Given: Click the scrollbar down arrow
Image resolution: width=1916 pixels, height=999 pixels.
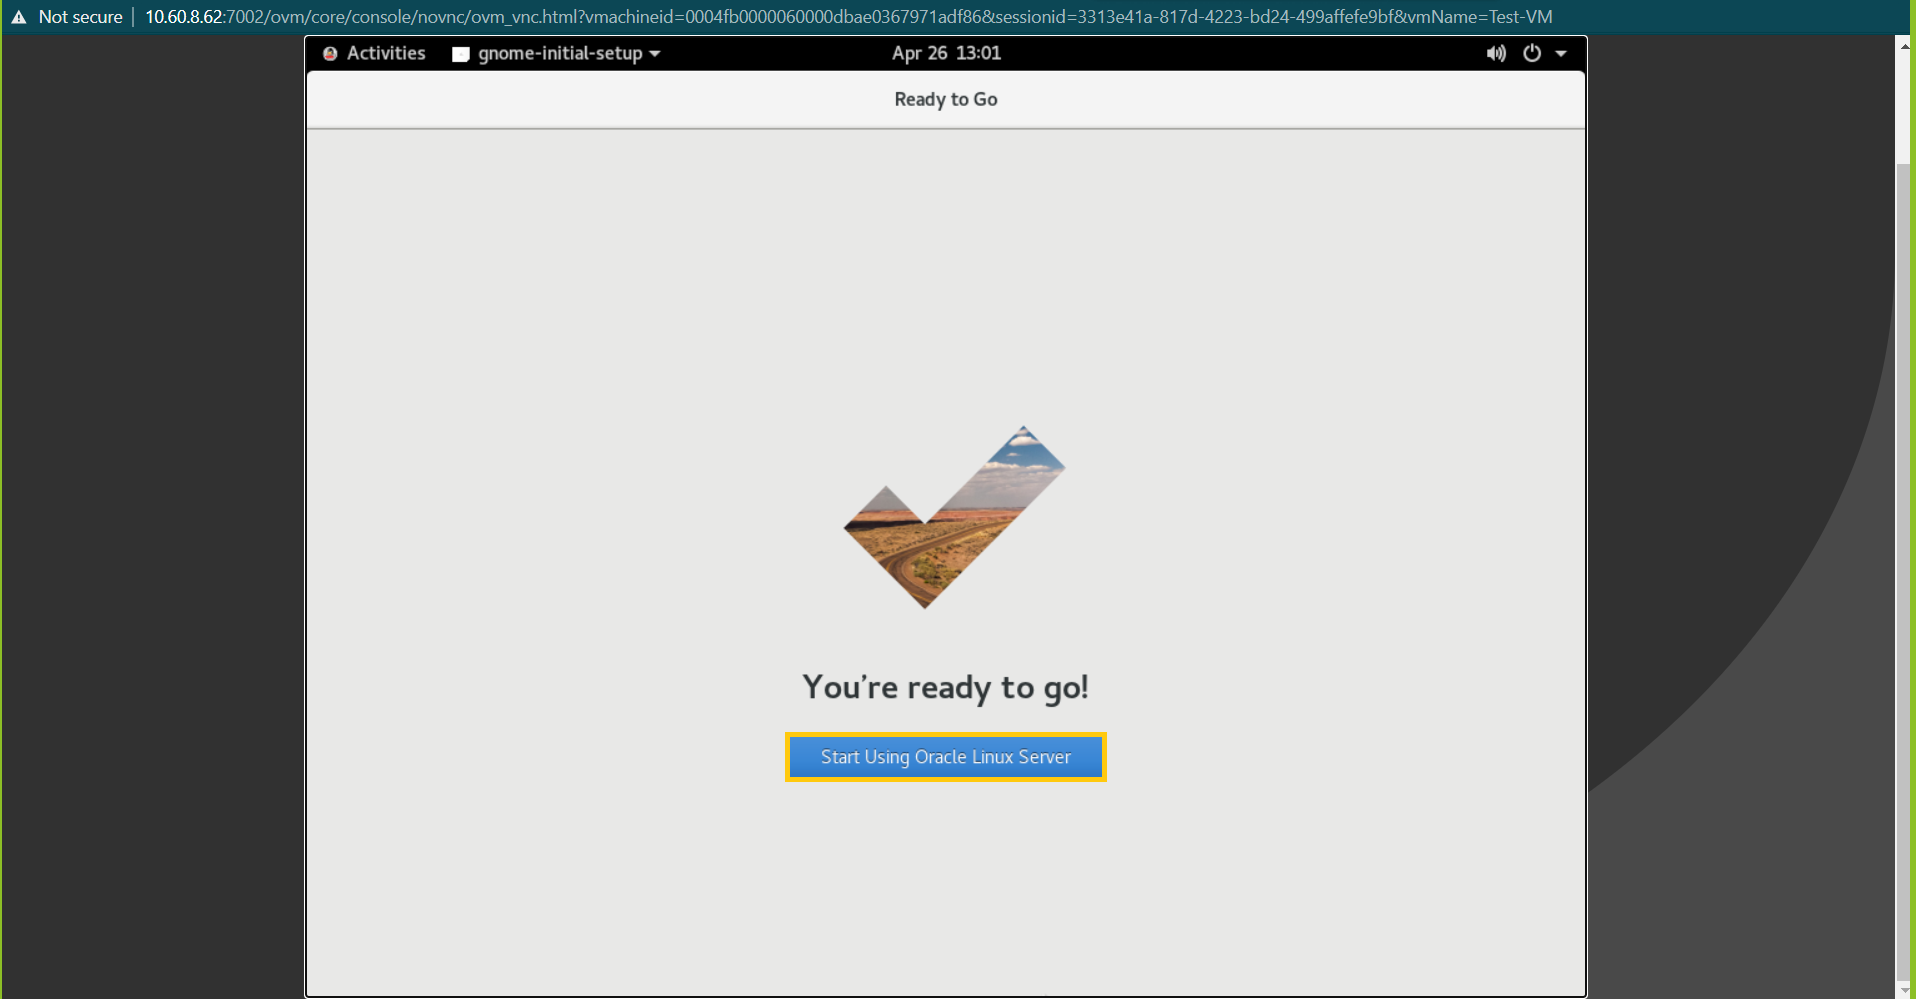Looking at the screenshot, I should [1904, 990].
